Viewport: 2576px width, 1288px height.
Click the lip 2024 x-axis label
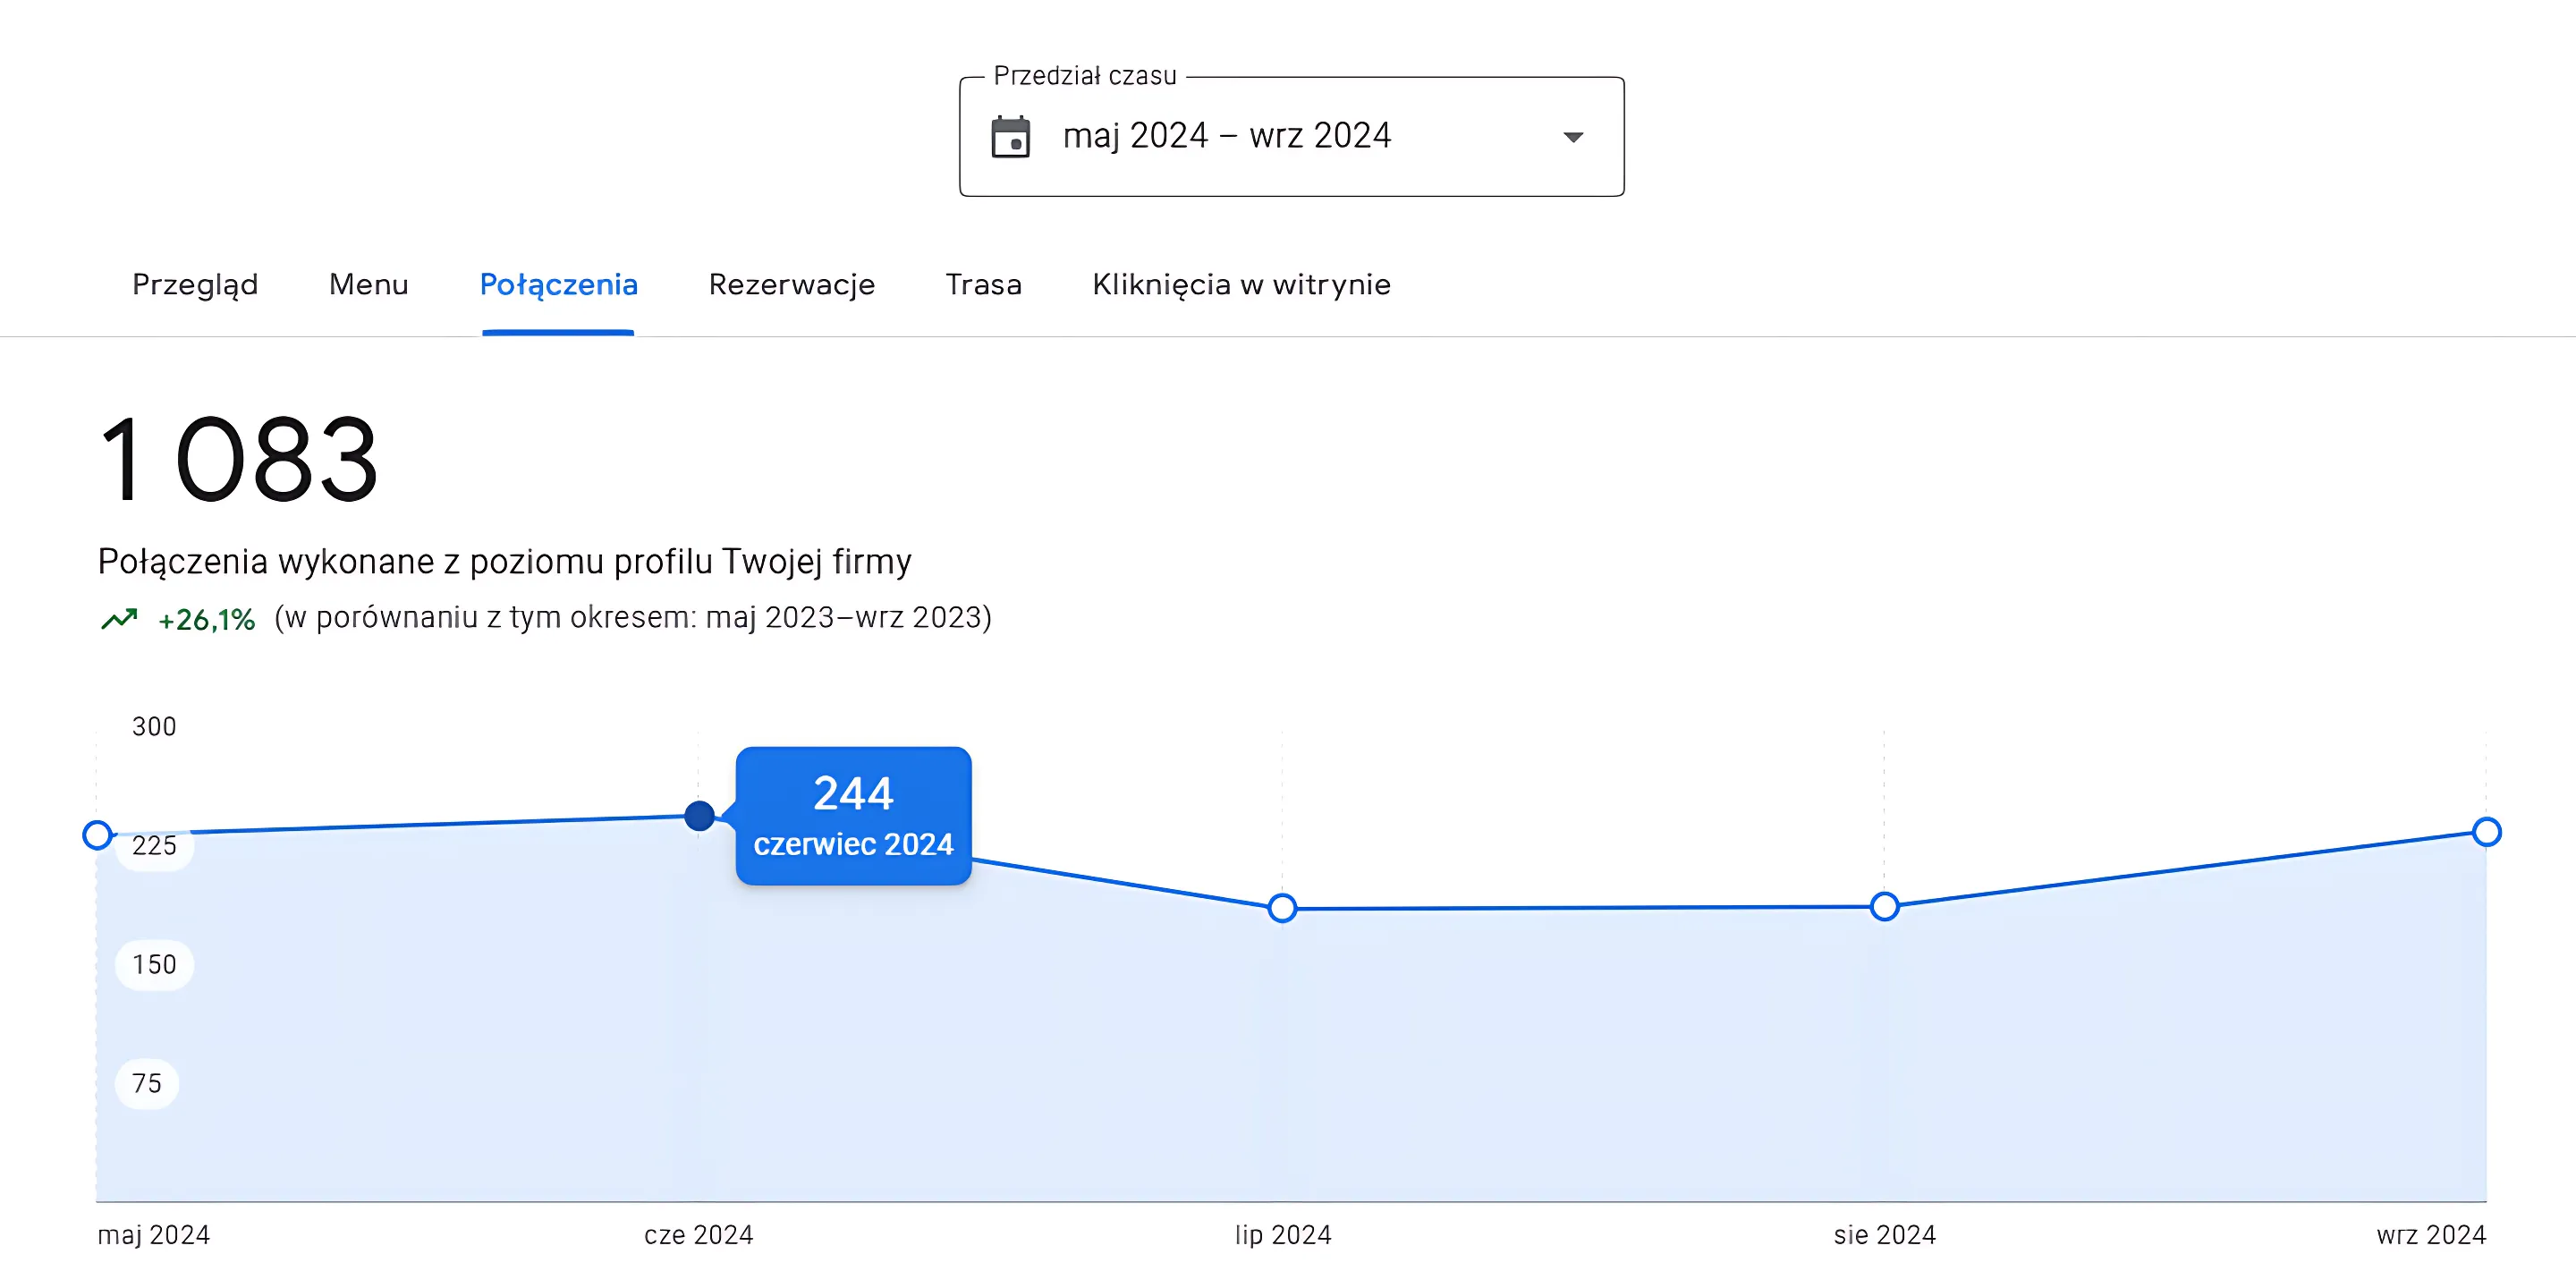click(x=1283, y=1235)
